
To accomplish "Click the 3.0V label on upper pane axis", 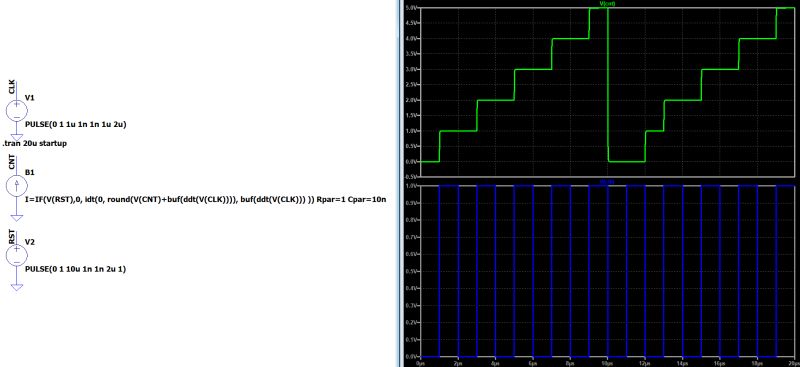I will (411, 69).
